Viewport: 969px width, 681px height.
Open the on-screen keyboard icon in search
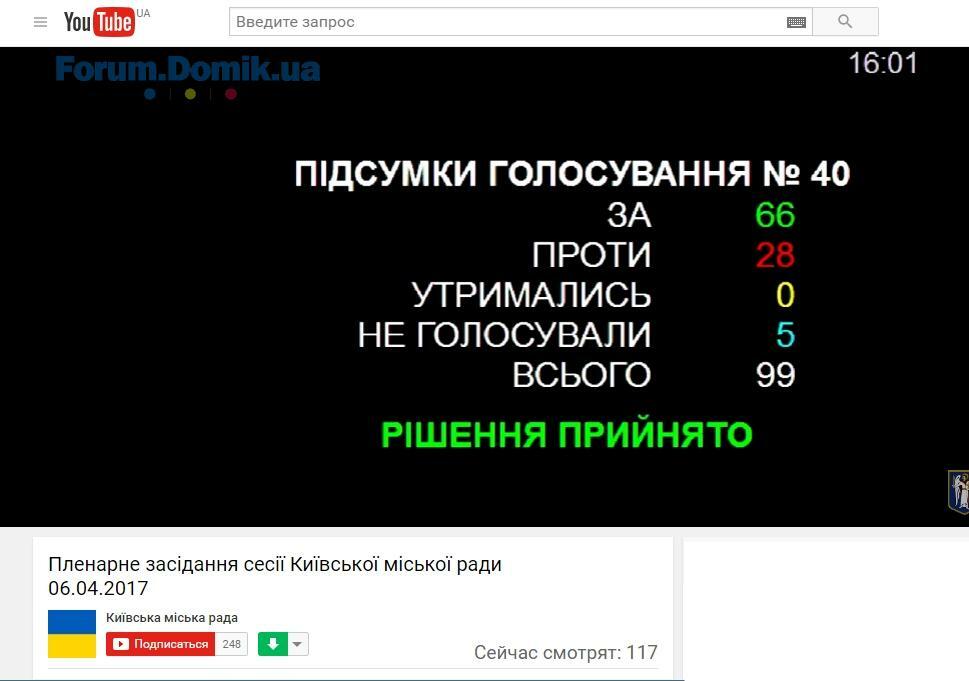(x=796, y=22)
